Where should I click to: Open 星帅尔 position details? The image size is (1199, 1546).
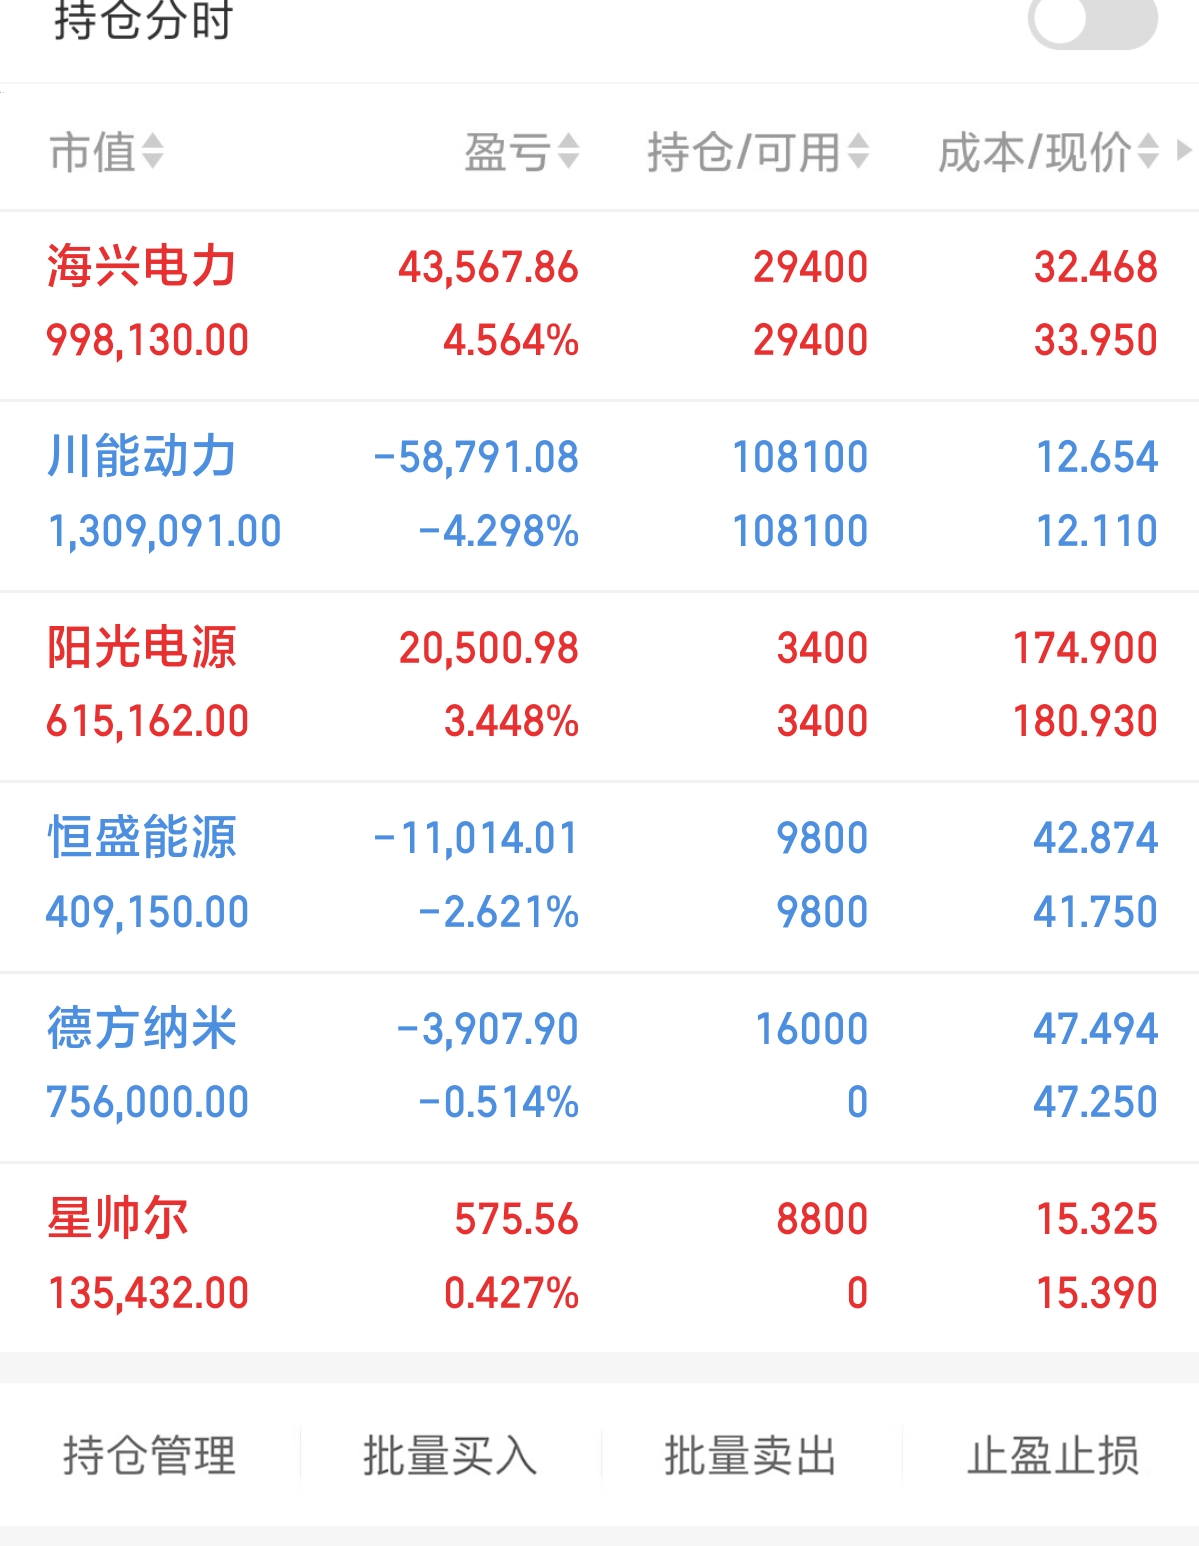pyautogui.click(x=118, y=1218)
